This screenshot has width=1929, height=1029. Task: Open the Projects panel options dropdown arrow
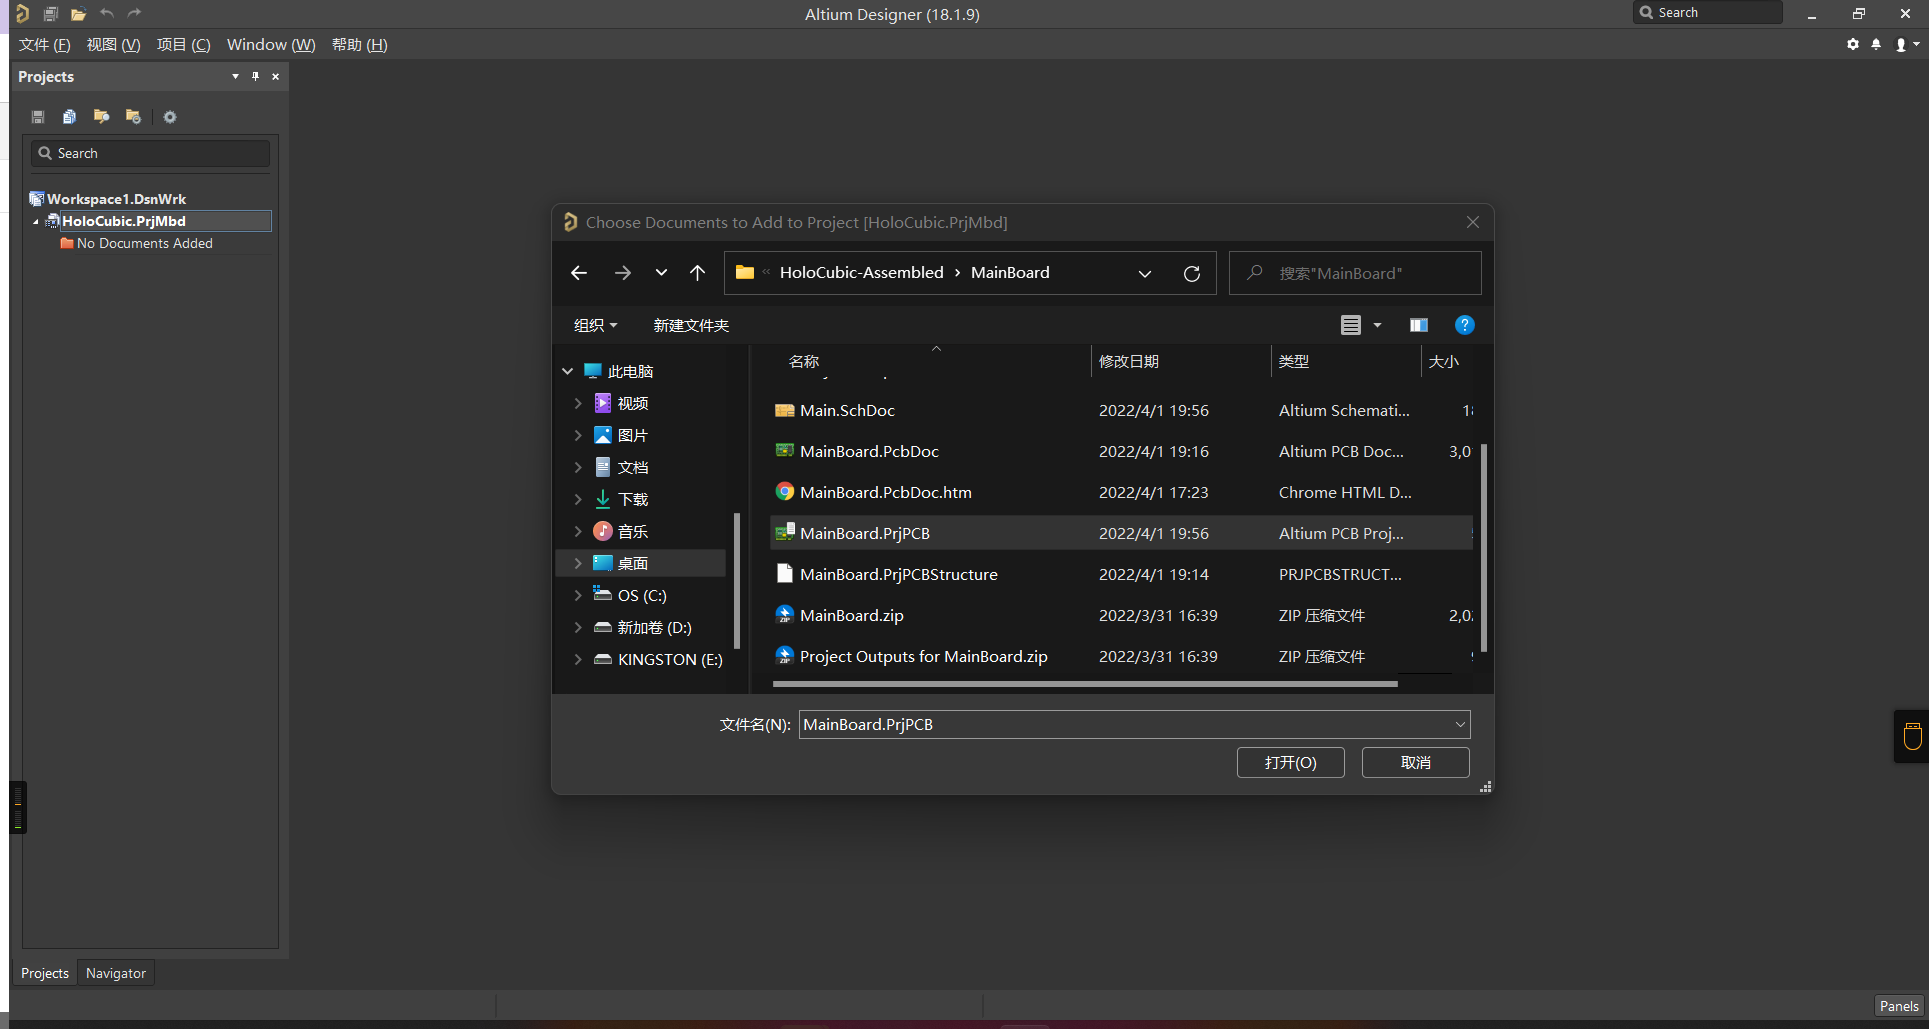point(235,76)
